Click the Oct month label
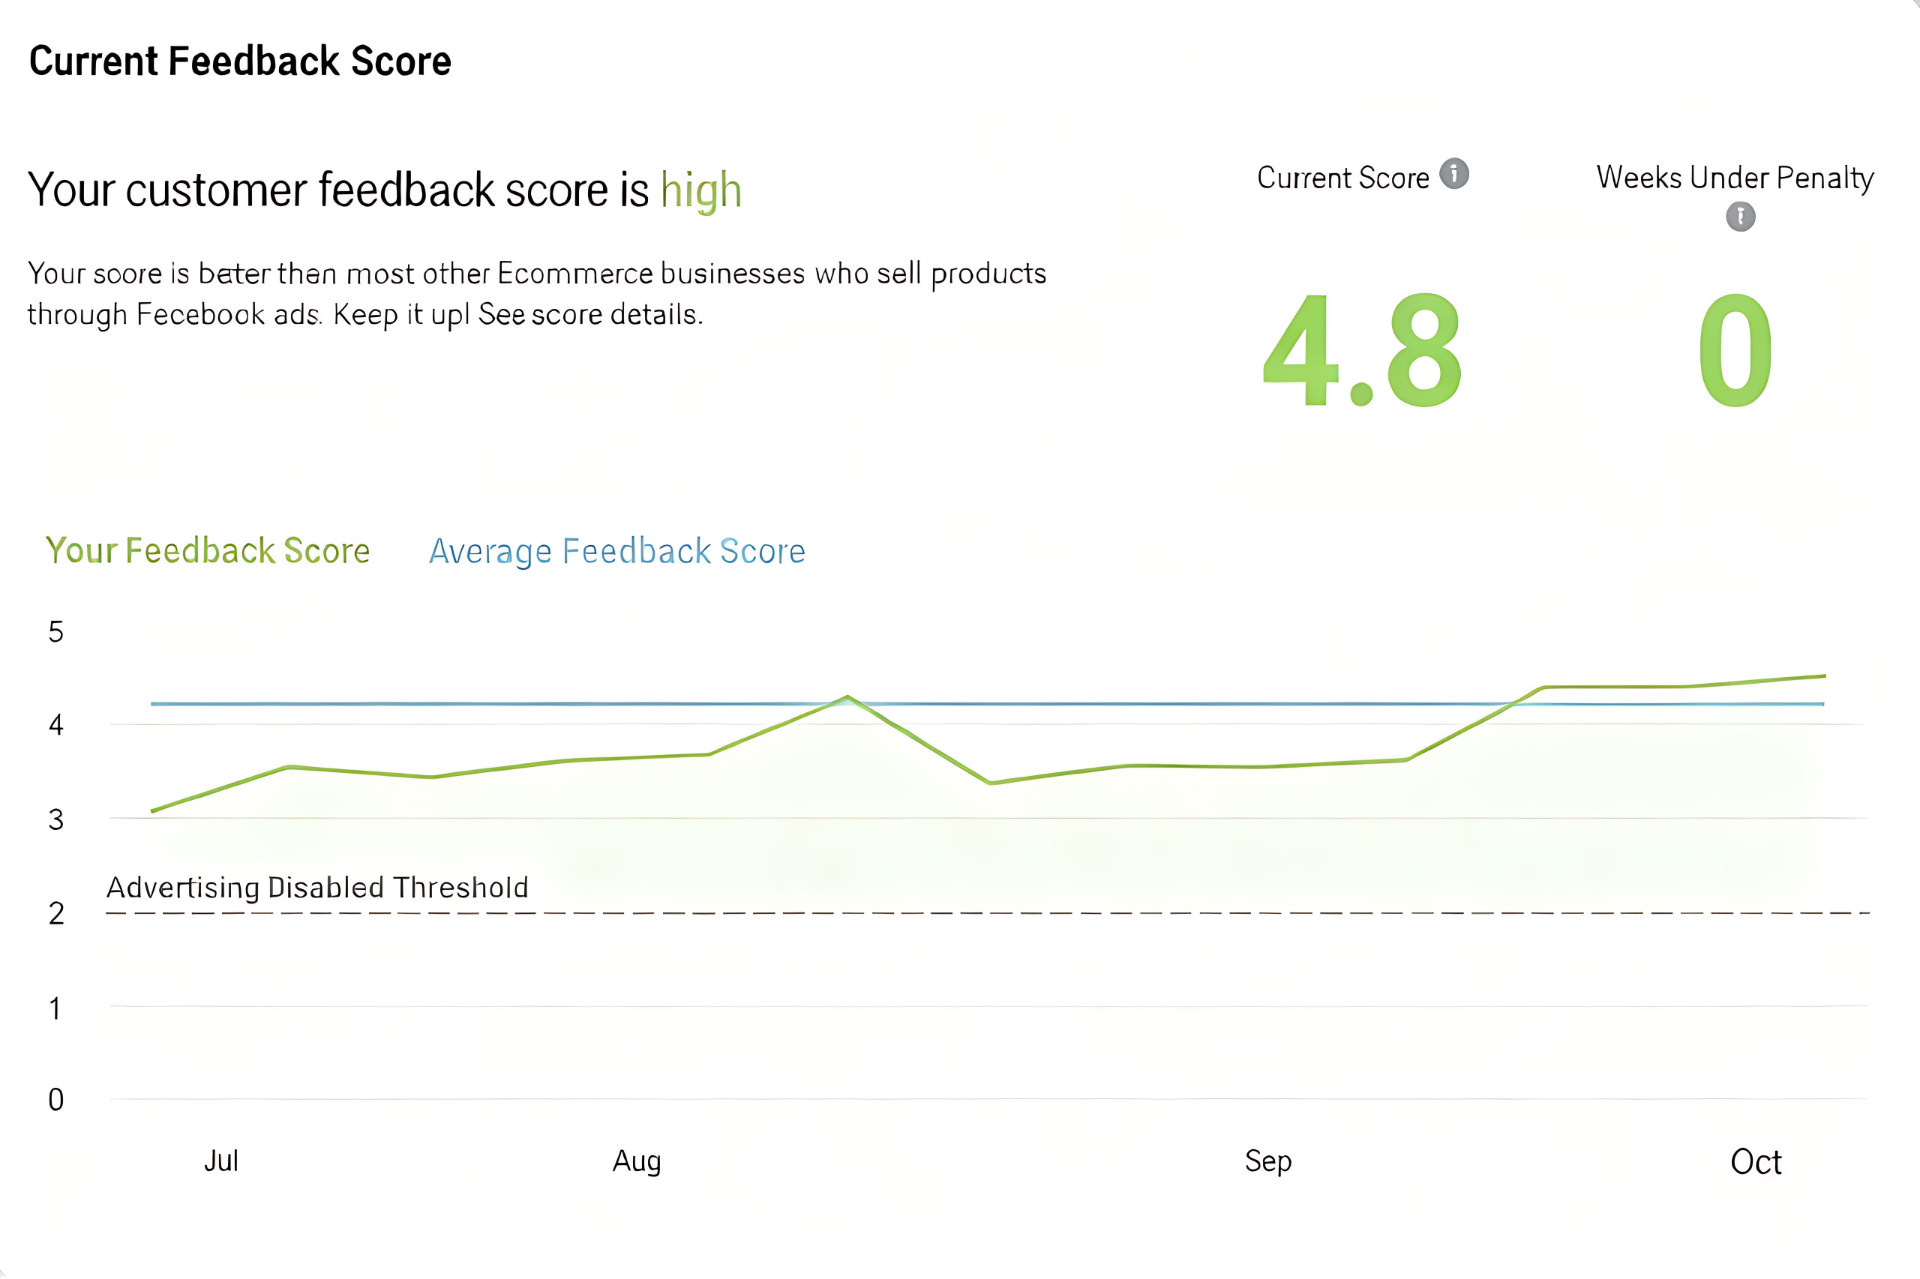Image resolution: width=1920 pixels, height=1279 pixels. click(1756, 1161)
